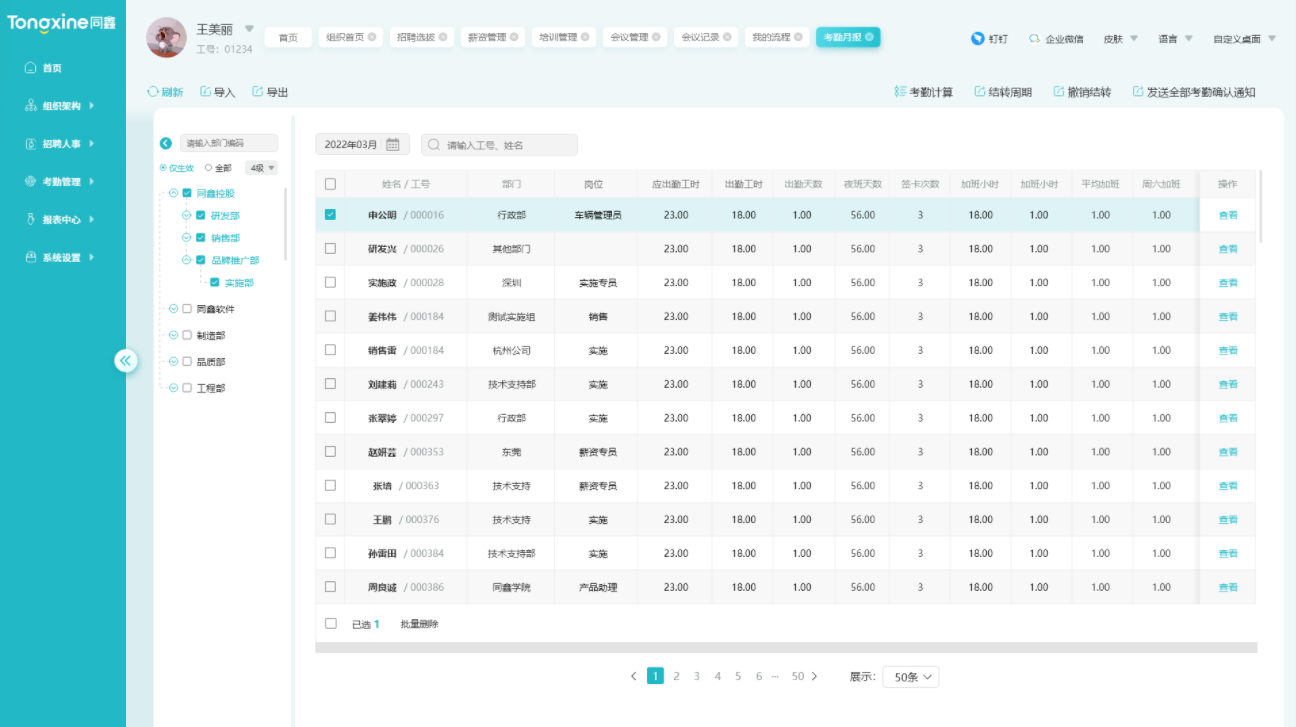Check the 研发部 department checkbox
This screenshot has height=727, width=1296.
pos(201,216)
